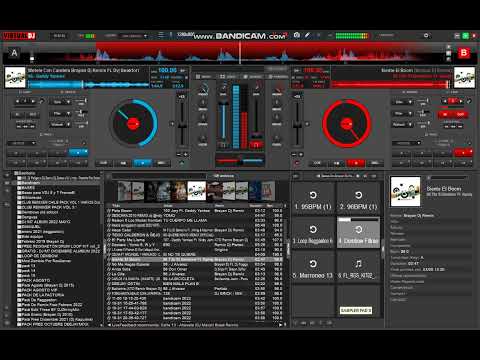This screenshot has width=480, height=360.
Task: Click the browser search field
Action: 158,176
